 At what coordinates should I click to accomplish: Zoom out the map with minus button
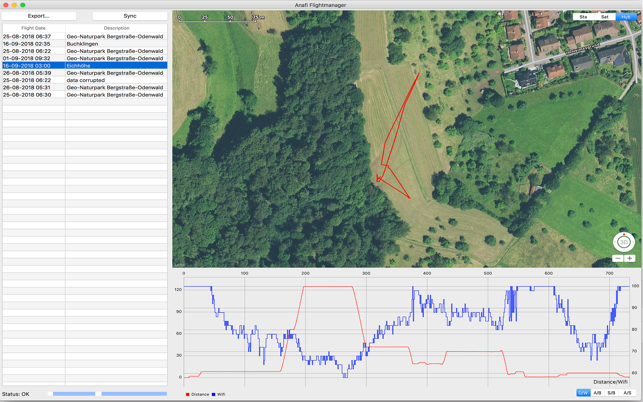618,258
